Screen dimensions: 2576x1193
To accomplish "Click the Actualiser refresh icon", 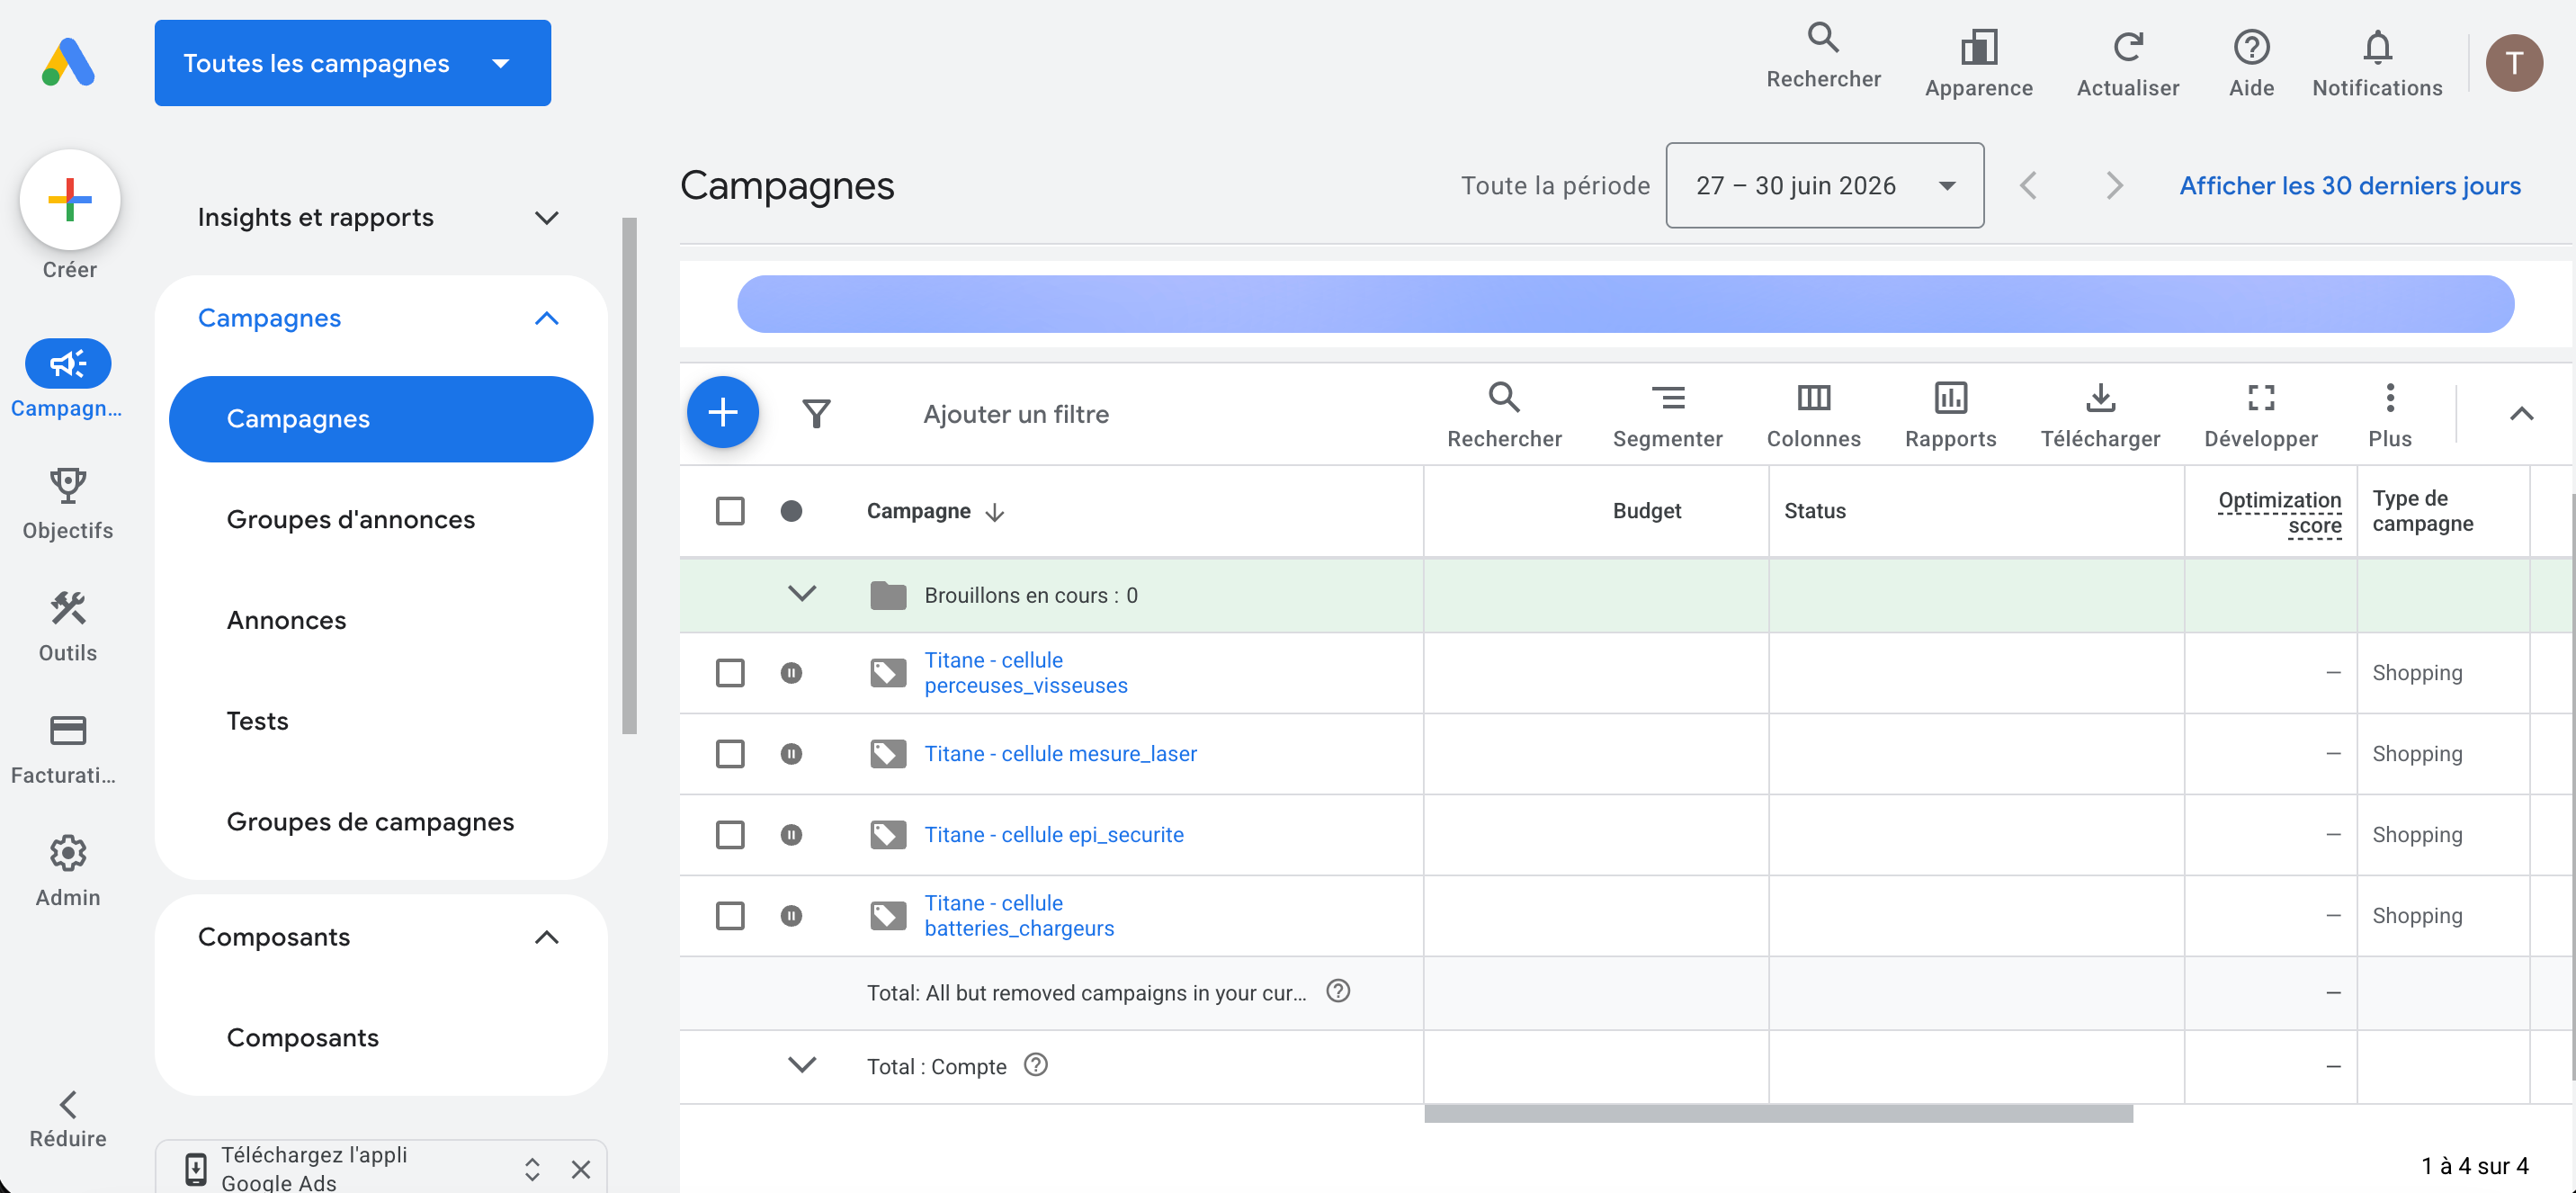I will pyautogui.click(x=2127, y=47).
